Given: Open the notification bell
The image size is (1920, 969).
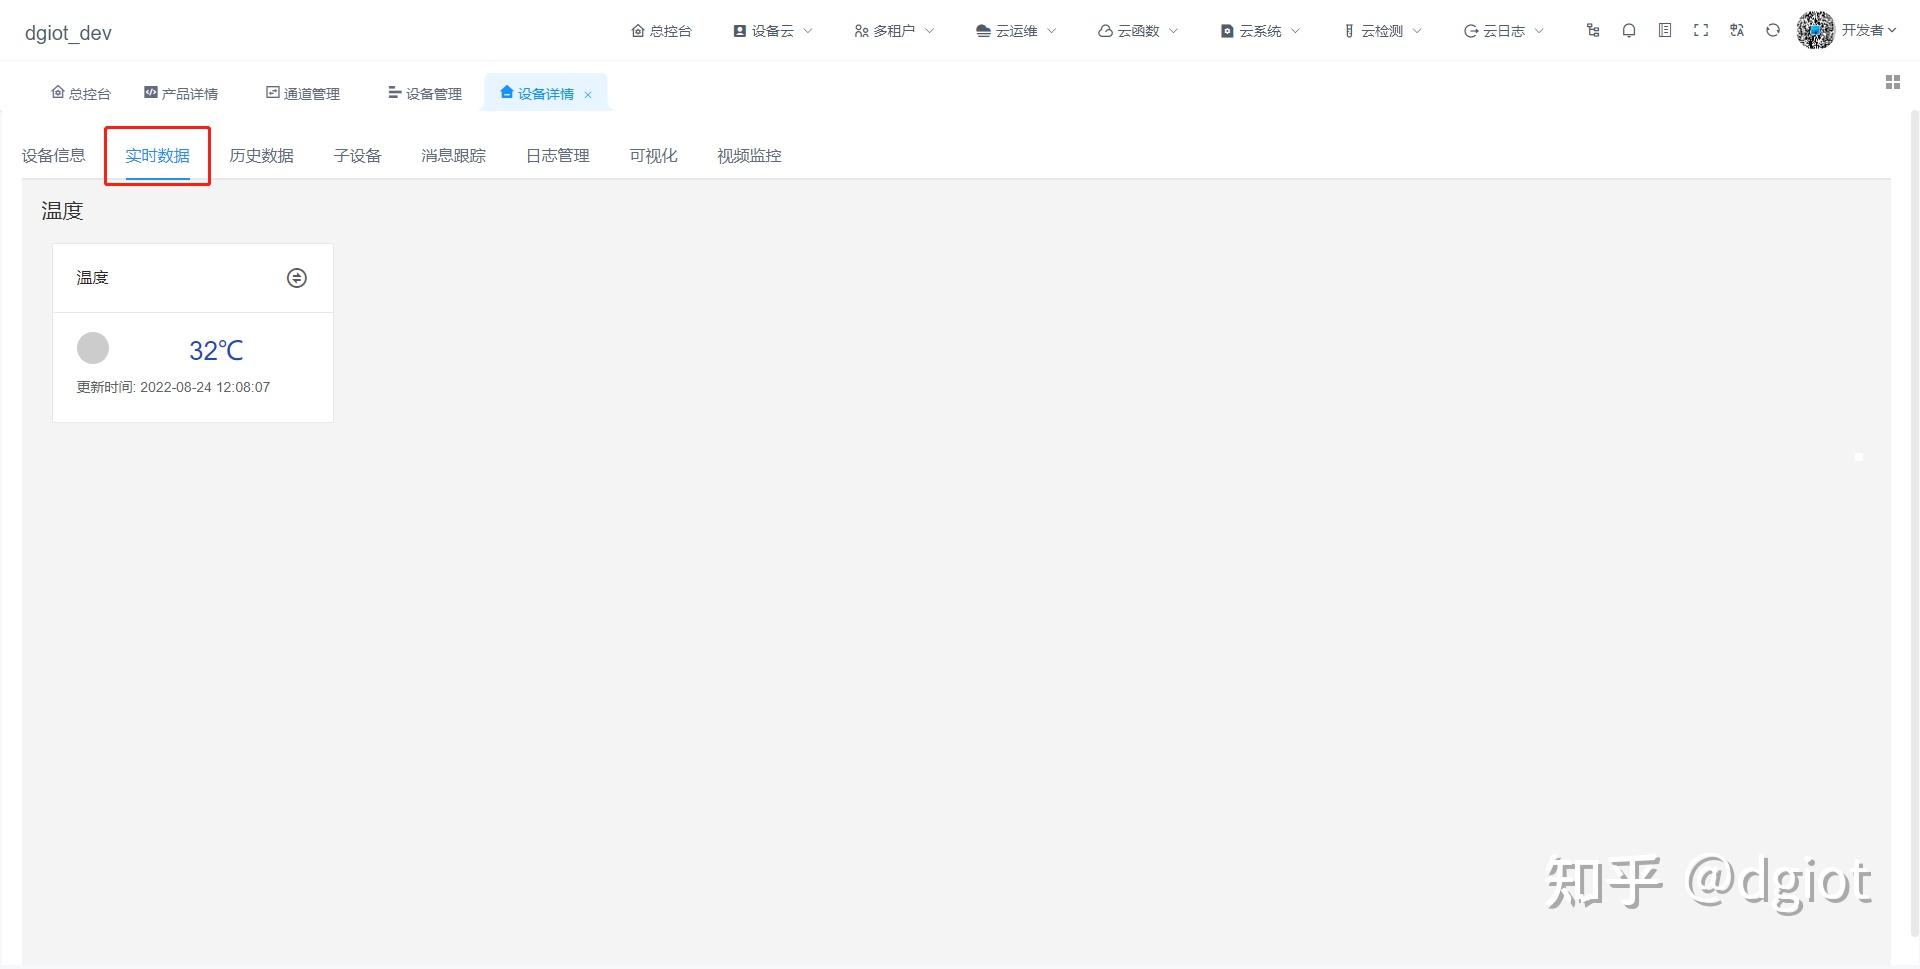Looking at the screenshot, I should pos(1629,30).
